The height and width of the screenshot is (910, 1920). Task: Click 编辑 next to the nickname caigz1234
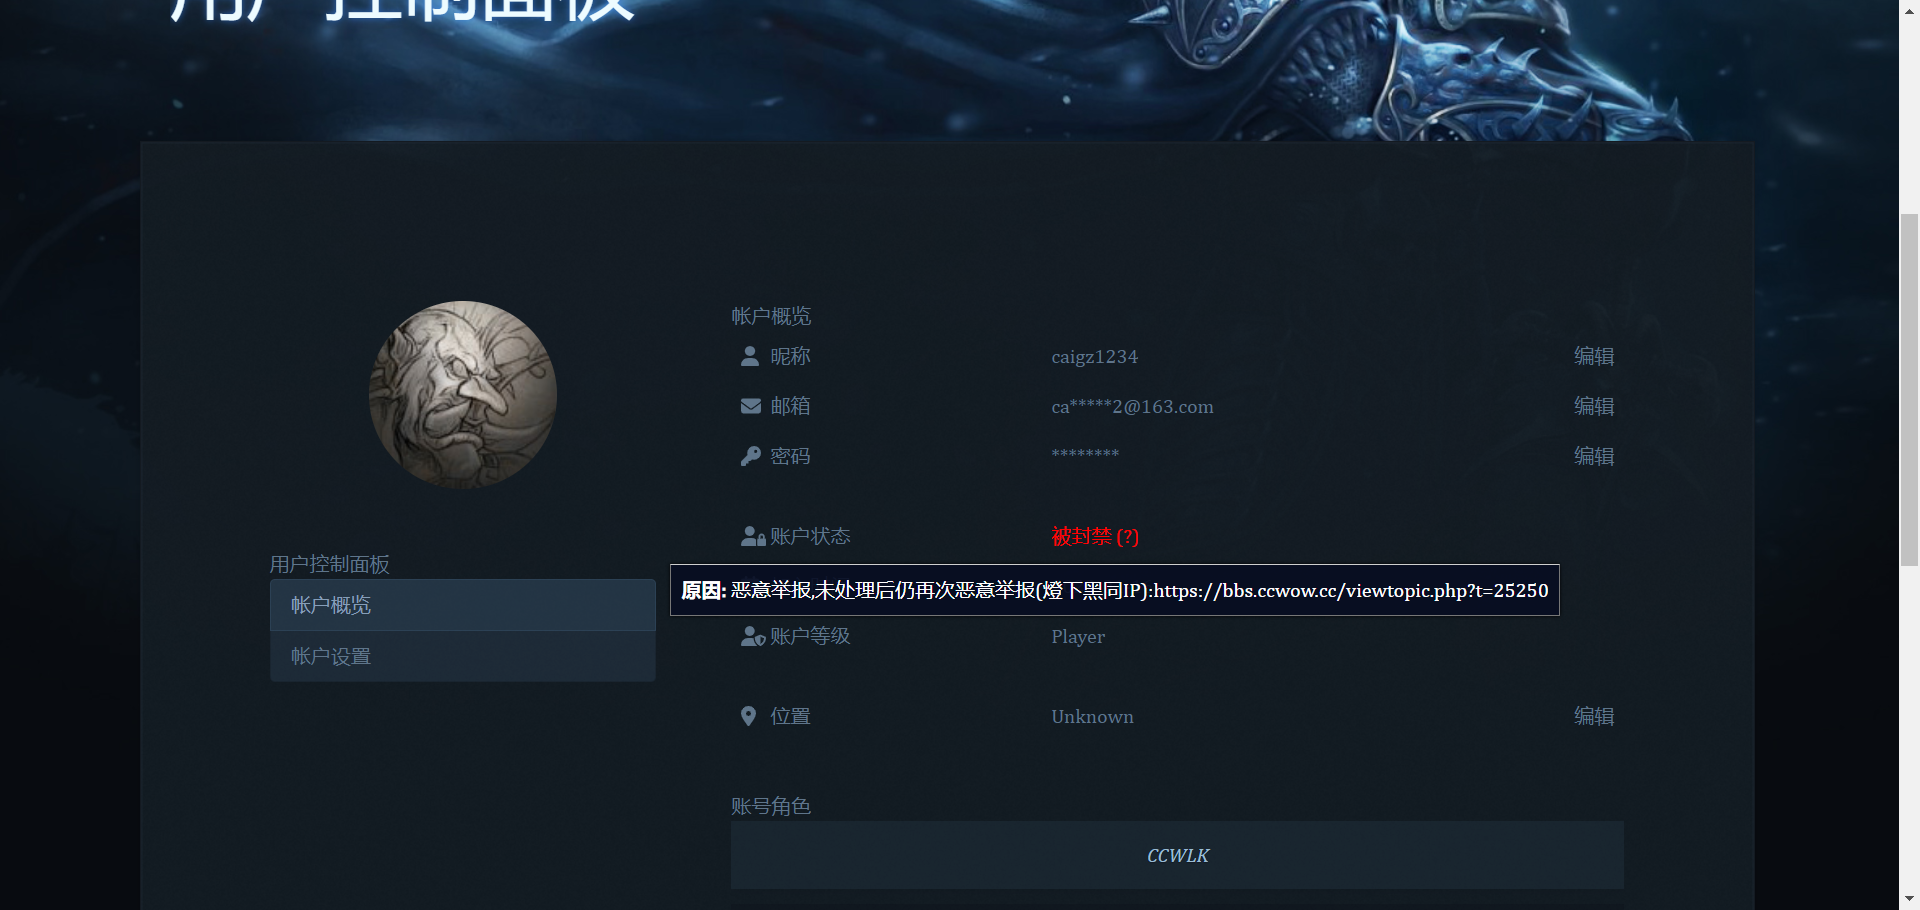pyautogui.click(x=1594, y=356)
